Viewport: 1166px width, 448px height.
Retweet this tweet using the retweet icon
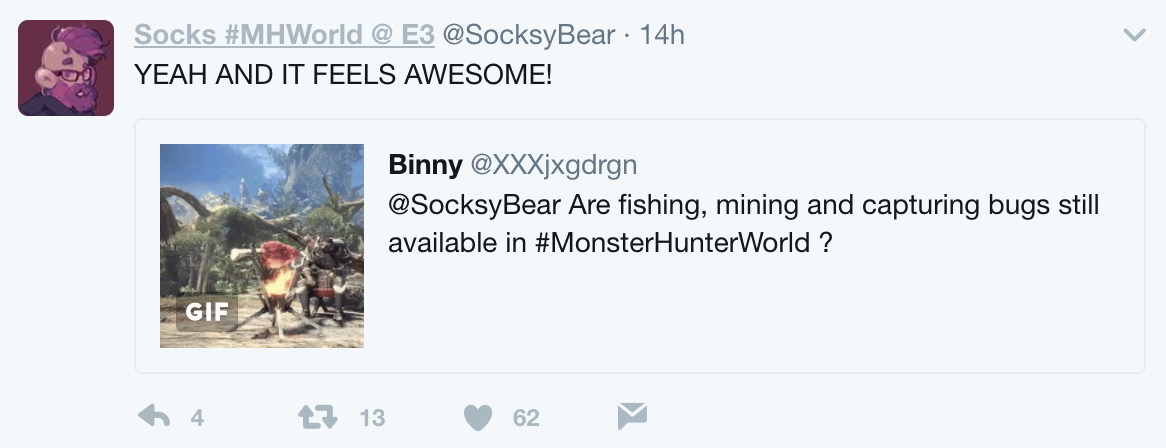(316, 417)
